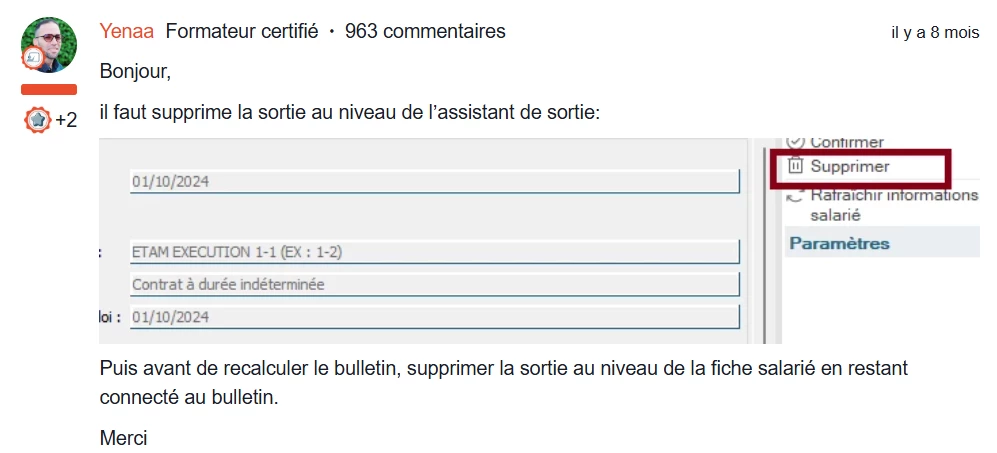Image resolution: width=997 pixels, height=453 pixels.
Task: Choose Confirmer in the side panel
Action: point(846,143)
